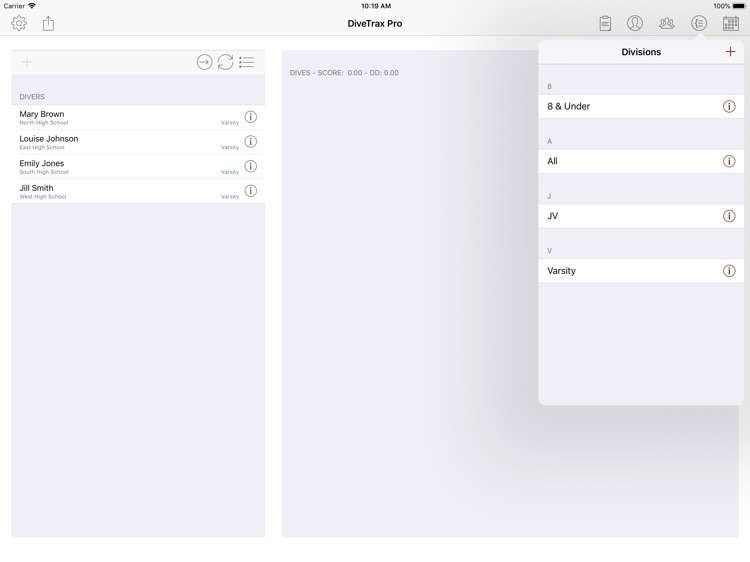Open info for Louise Johnson
The height and width of the screenshot is (562, 750).
(x=251, y=142)
